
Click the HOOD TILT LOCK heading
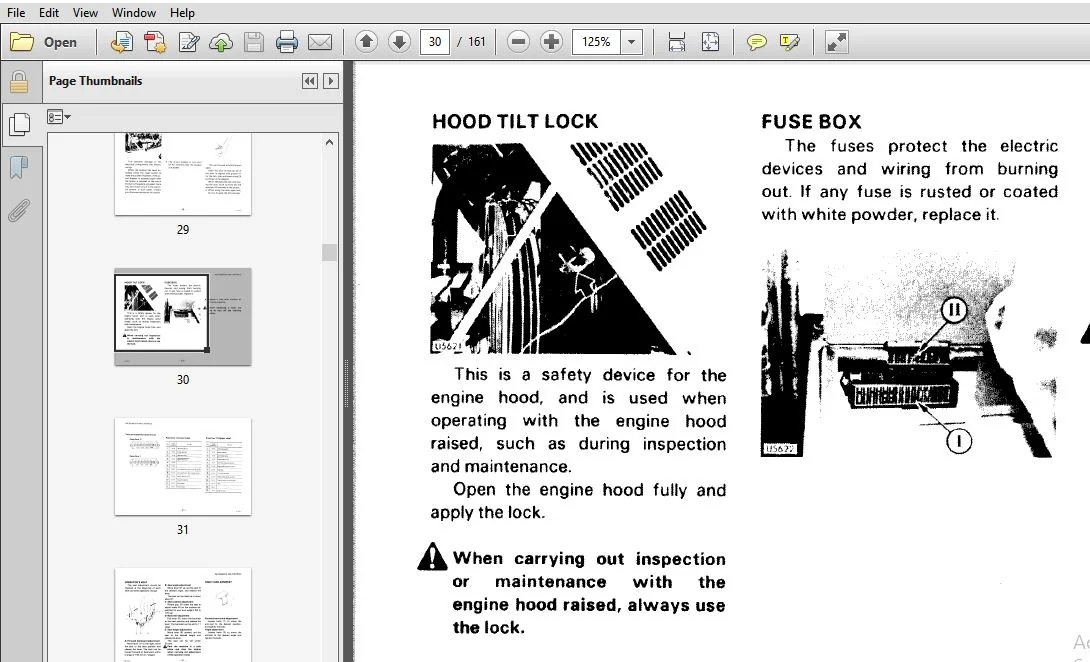[x=515, y=122]
